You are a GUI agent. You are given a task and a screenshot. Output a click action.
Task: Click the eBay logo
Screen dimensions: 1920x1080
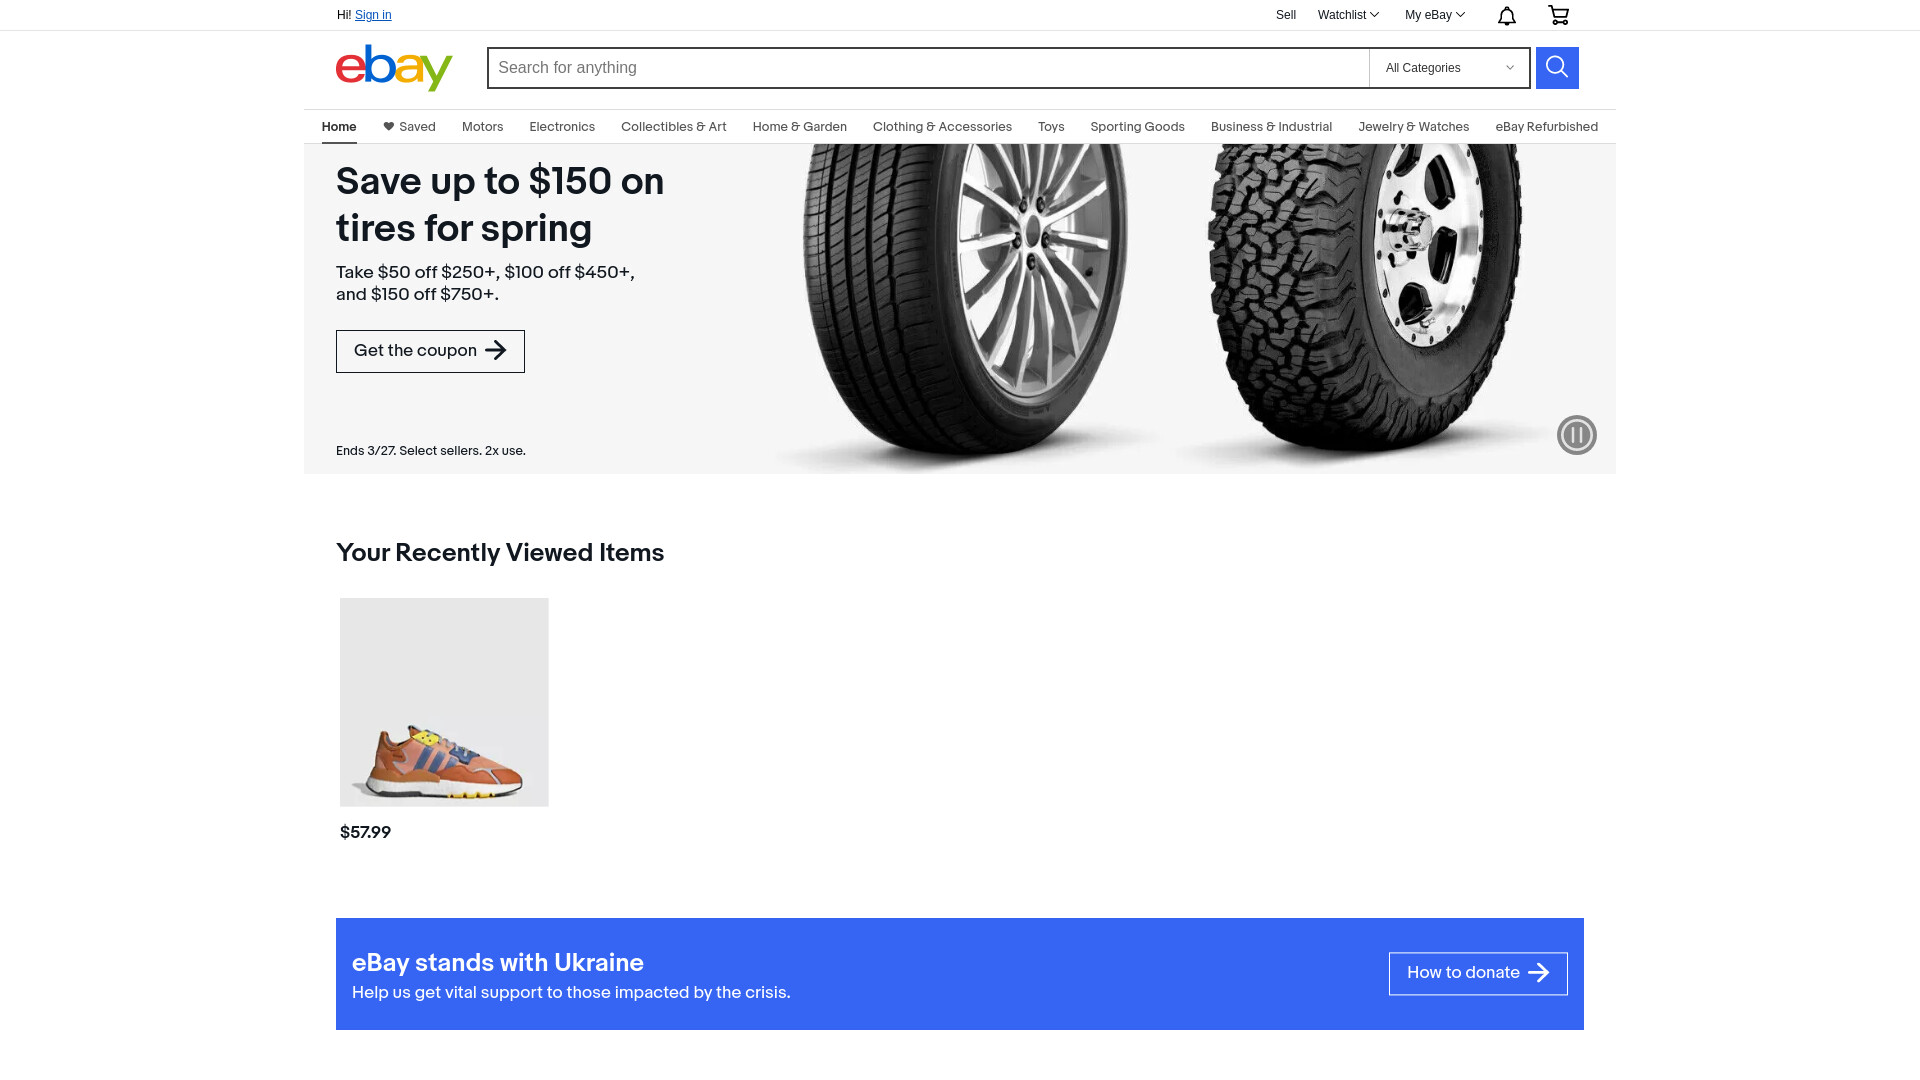394,68
